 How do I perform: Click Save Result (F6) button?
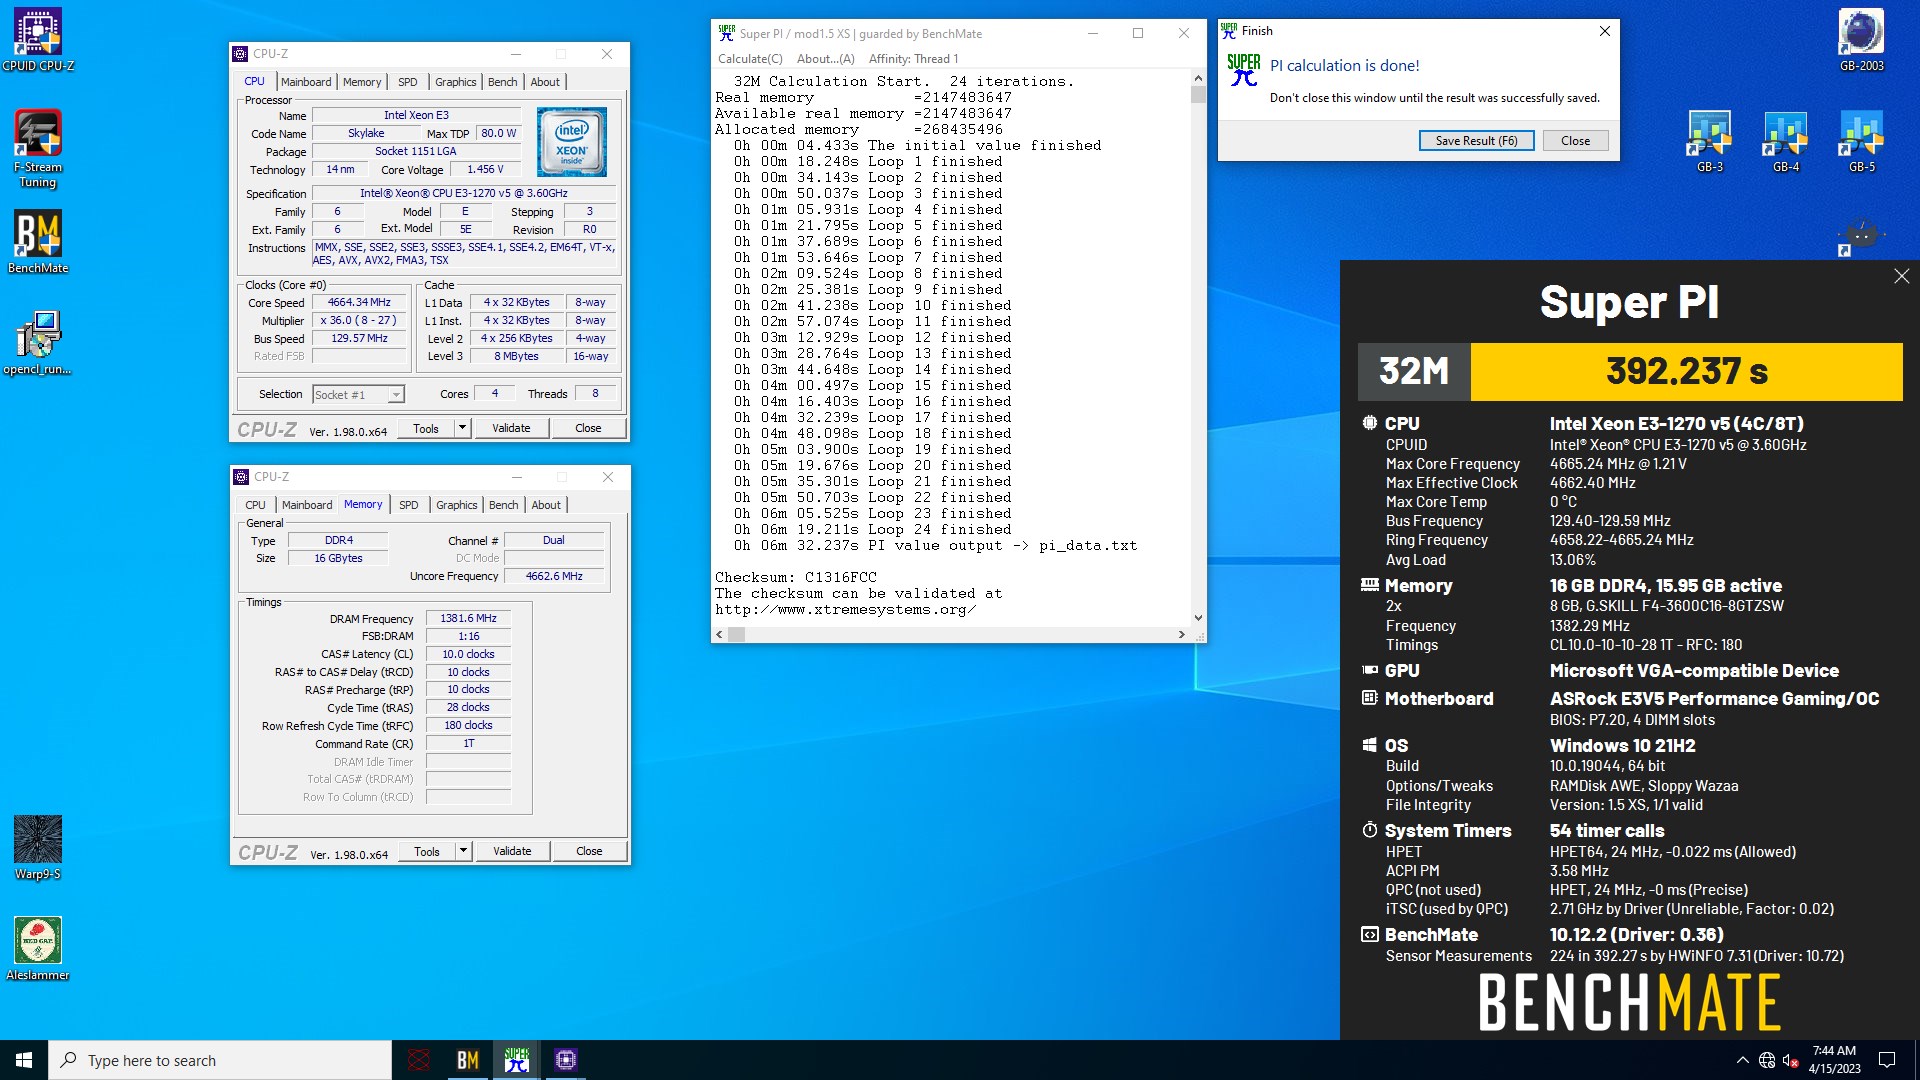tap(1476, 141)
